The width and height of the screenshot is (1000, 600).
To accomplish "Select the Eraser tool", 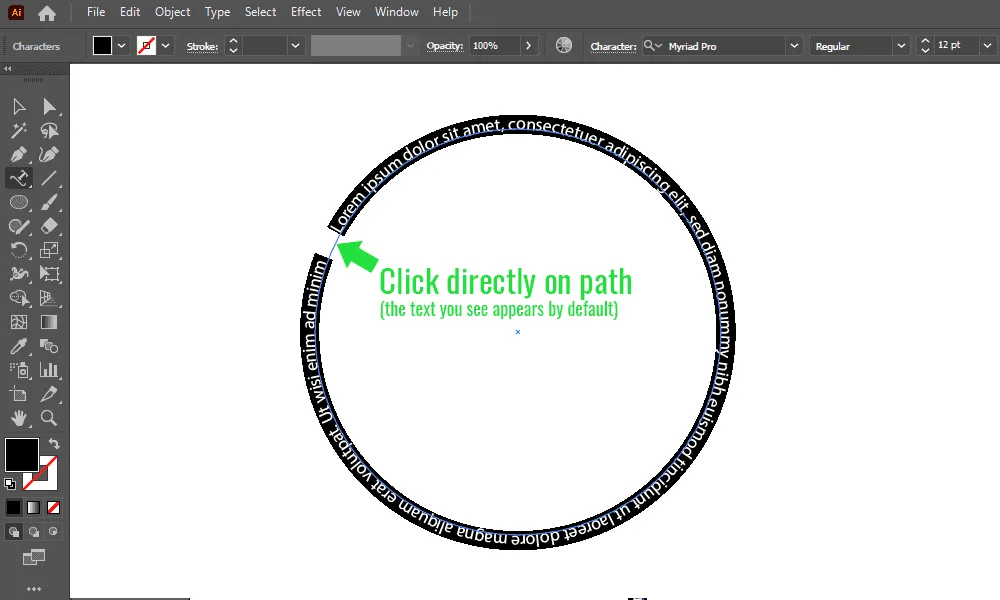I will [x=49, y=226].
